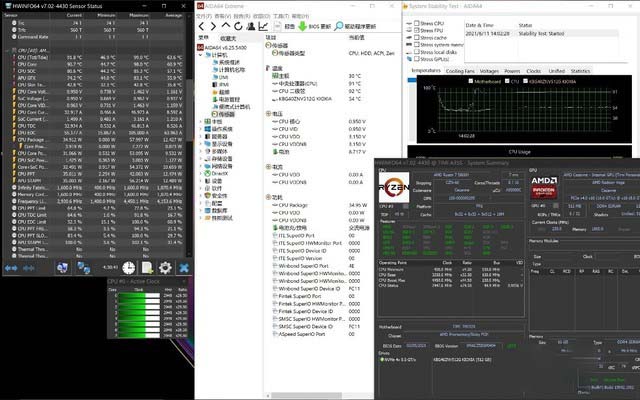640x400 pixels.
Task: Toggle CPU checkbox on temperature graph
Action: click(x=507, y=81)
